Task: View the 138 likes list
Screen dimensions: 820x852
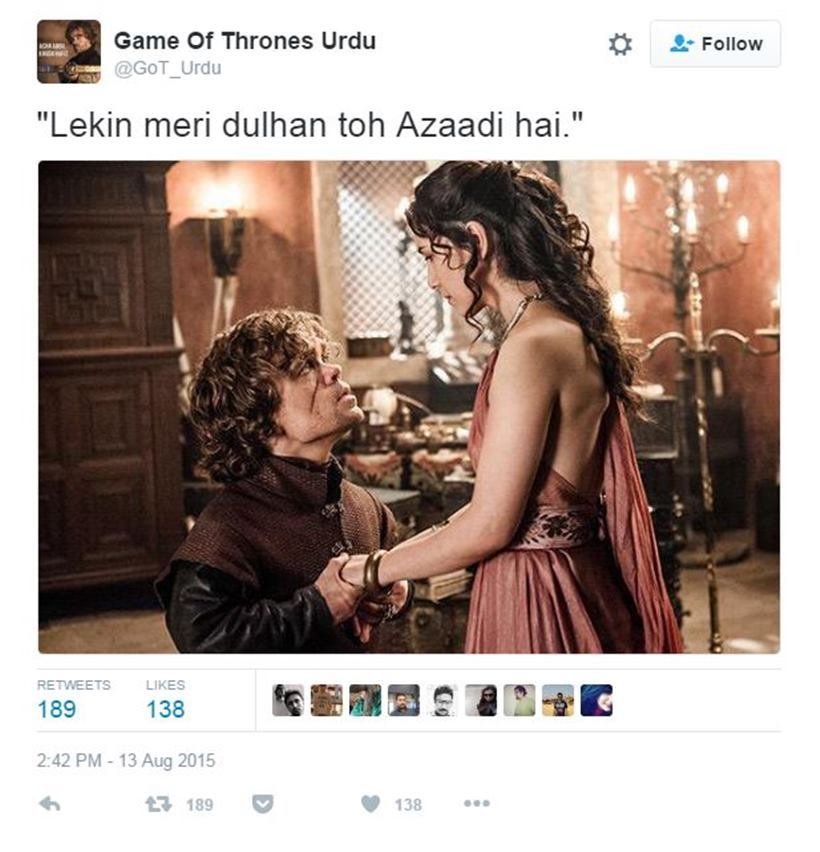Action: tap(165, 709)
